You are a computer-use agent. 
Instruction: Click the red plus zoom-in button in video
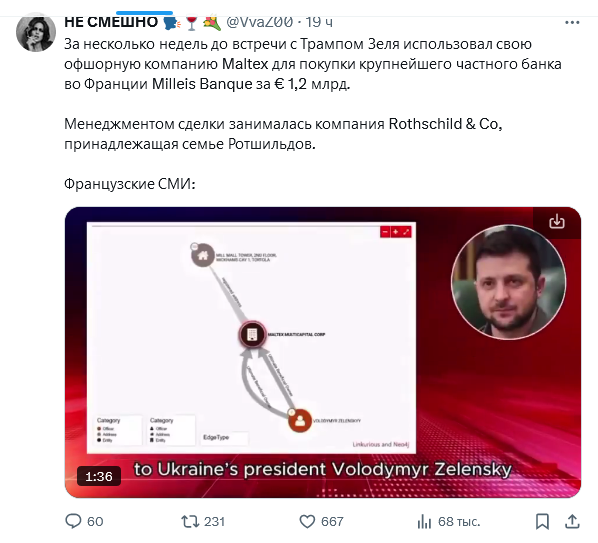(395, 232)
